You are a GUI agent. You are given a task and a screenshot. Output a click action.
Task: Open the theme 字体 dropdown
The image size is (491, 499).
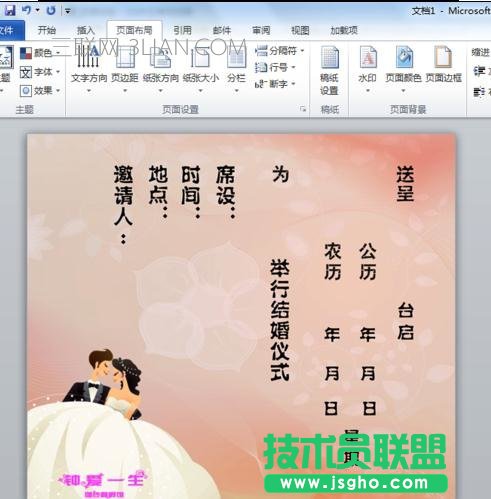click(40, 72)
